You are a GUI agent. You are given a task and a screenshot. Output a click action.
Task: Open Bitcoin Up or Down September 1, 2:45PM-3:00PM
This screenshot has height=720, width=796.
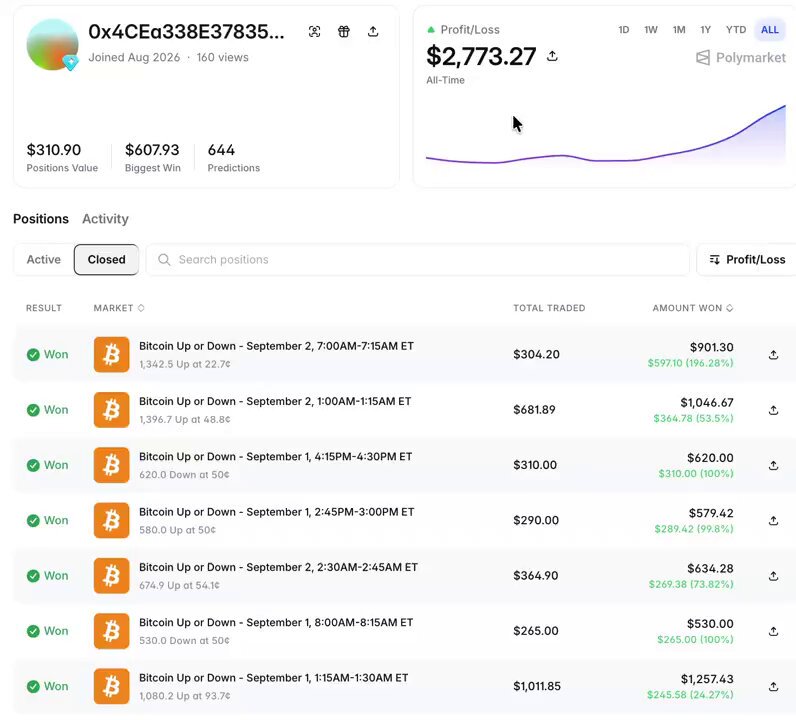tap(277, 512)
